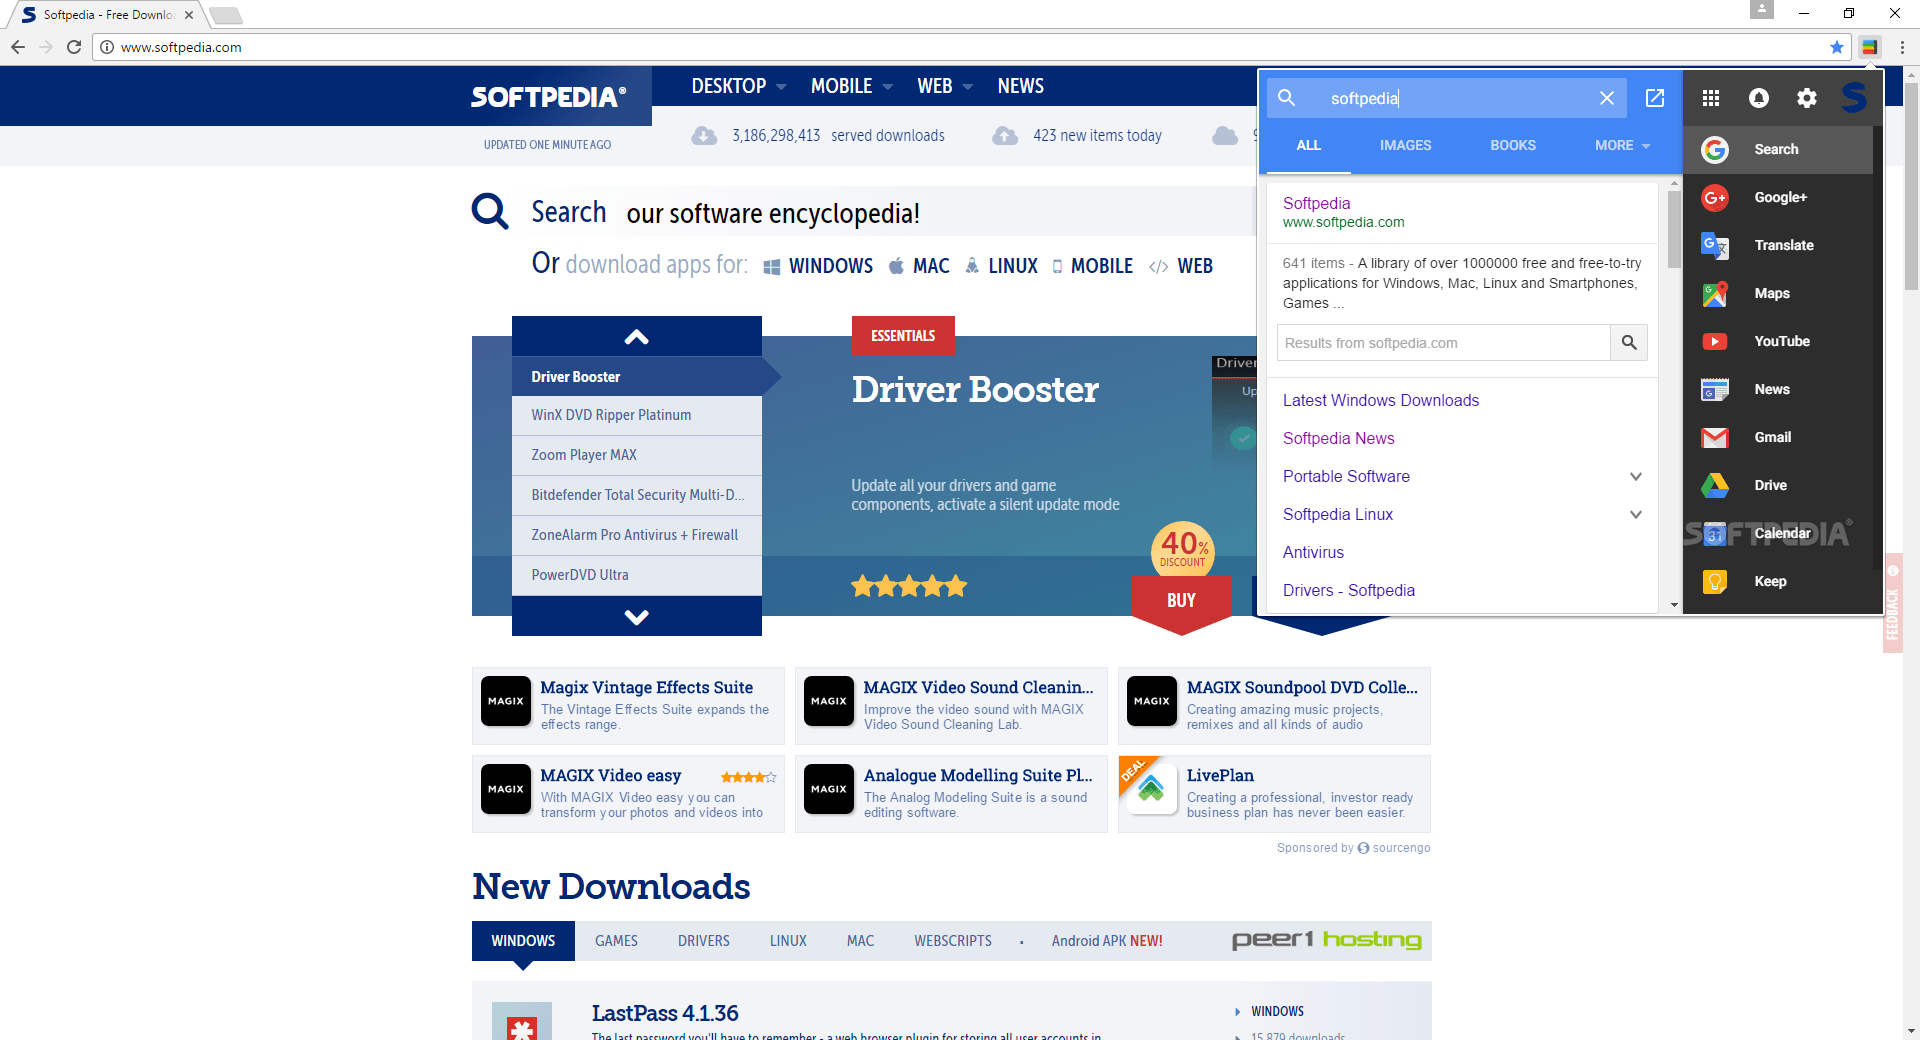Open MOBILE menu dropdown
The width and height of the screenshot is (1920, 1040).
click(851, 86)
